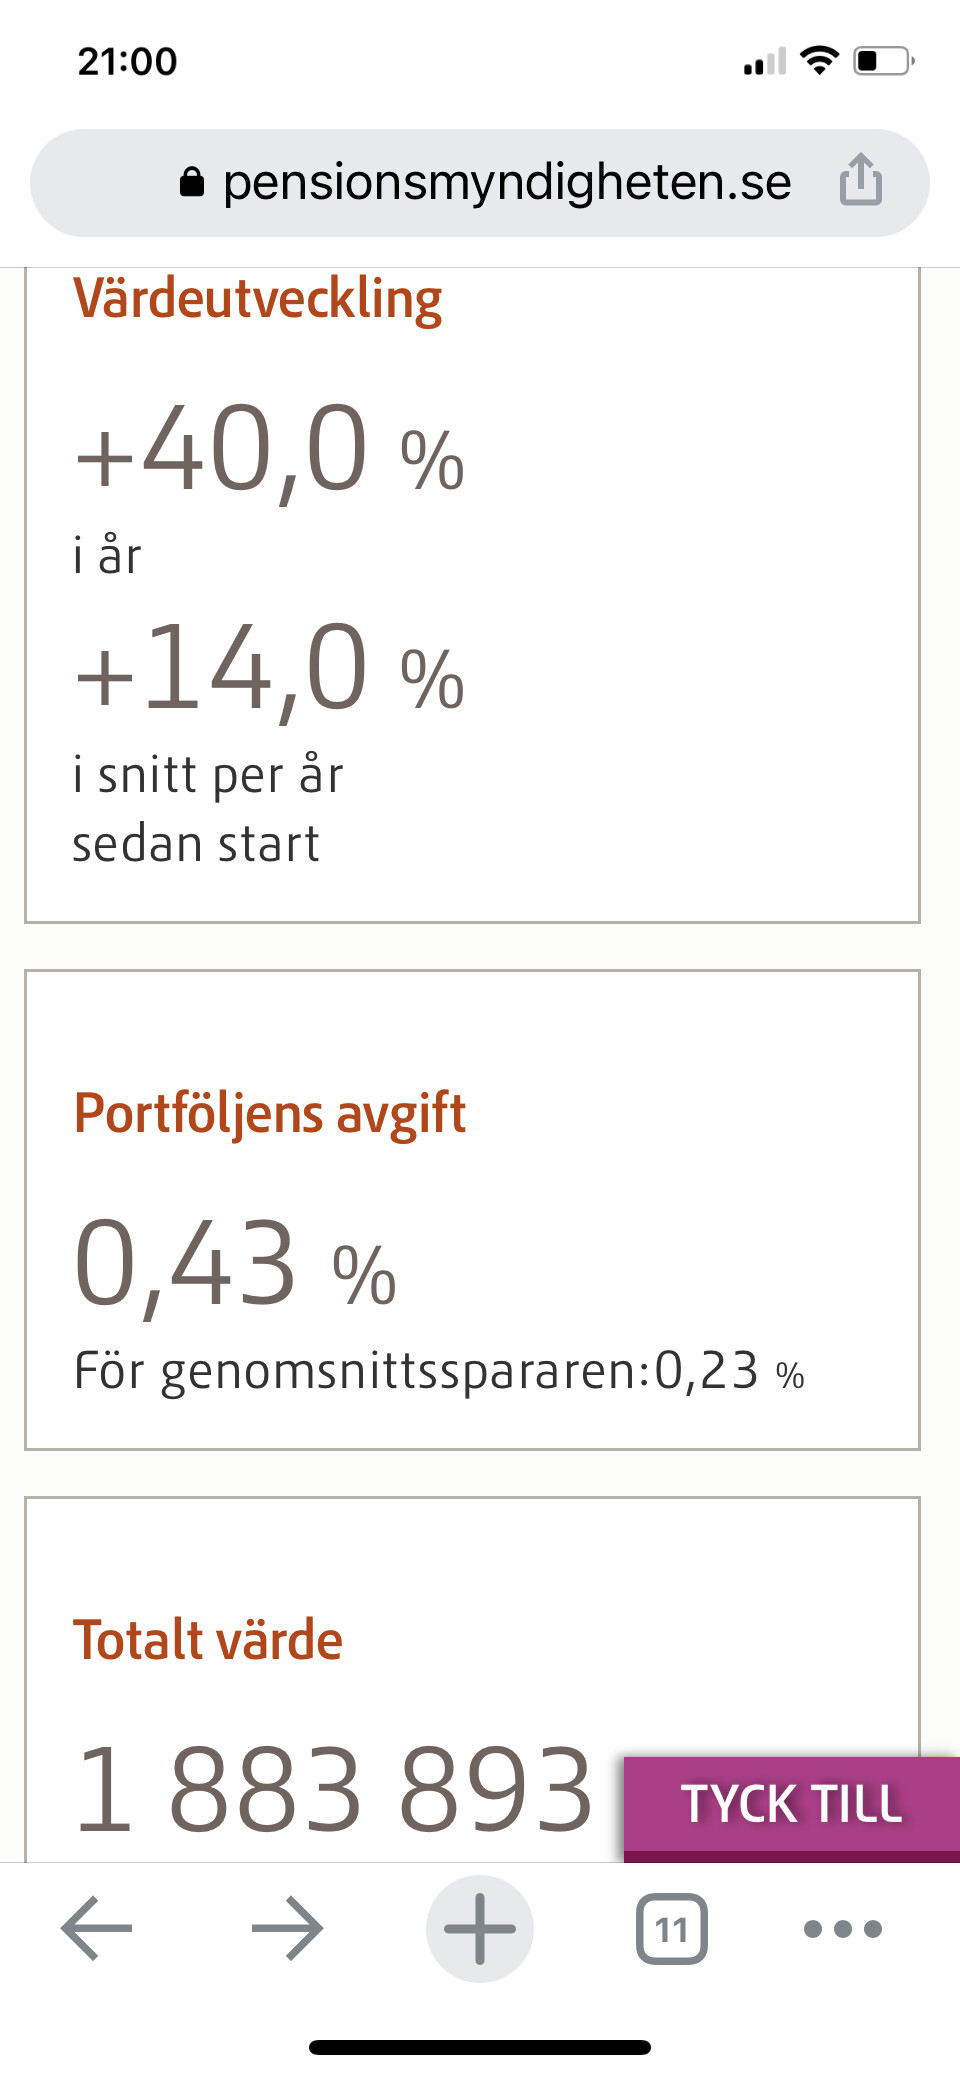Tap the padlock icon beside the URL
The image size is (960, 2079).
coord(192,182)
